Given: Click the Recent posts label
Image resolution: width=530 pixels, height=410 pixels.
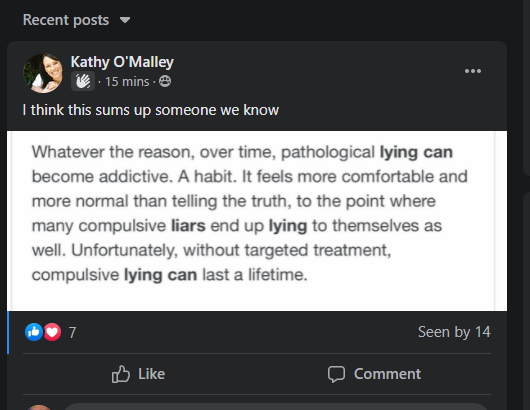Looking at the screenshot, I should click(66, 20).
